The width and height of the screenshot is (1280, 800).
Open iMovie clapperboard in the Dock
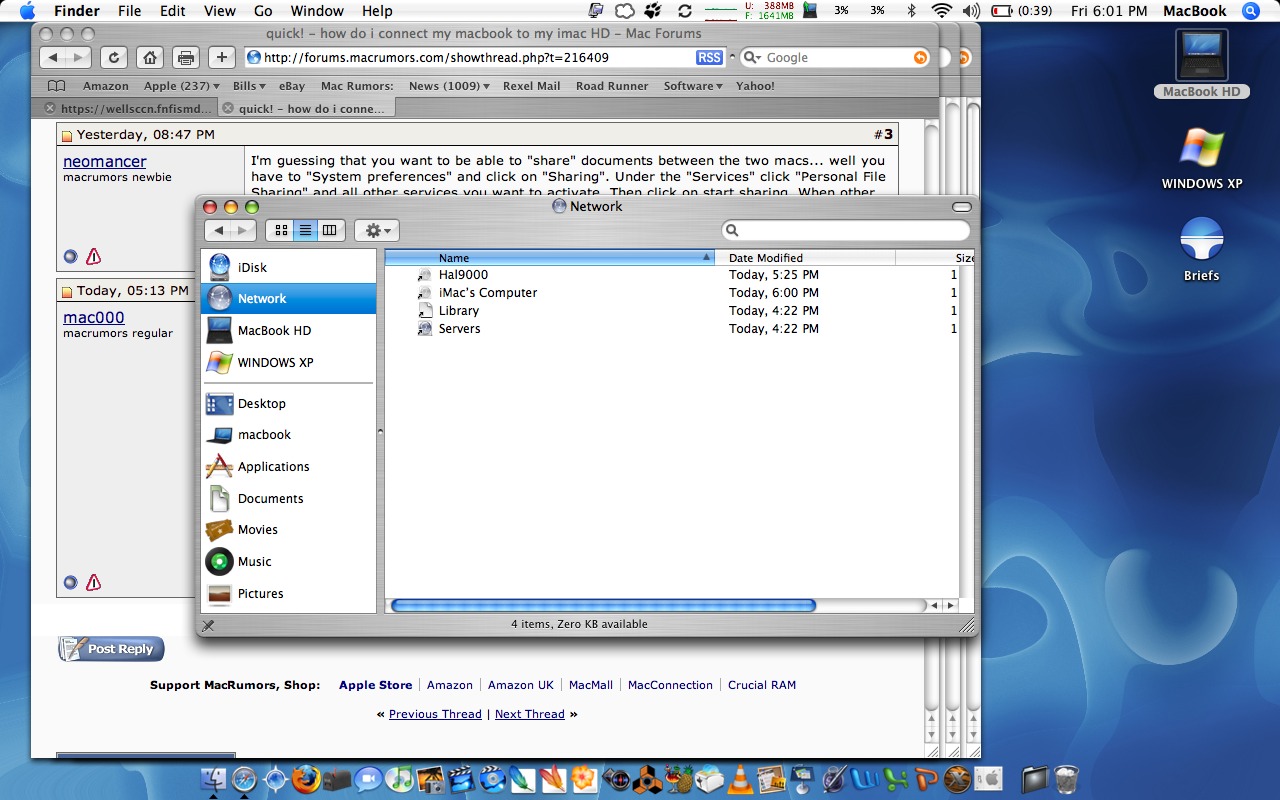tap(461, 779)
